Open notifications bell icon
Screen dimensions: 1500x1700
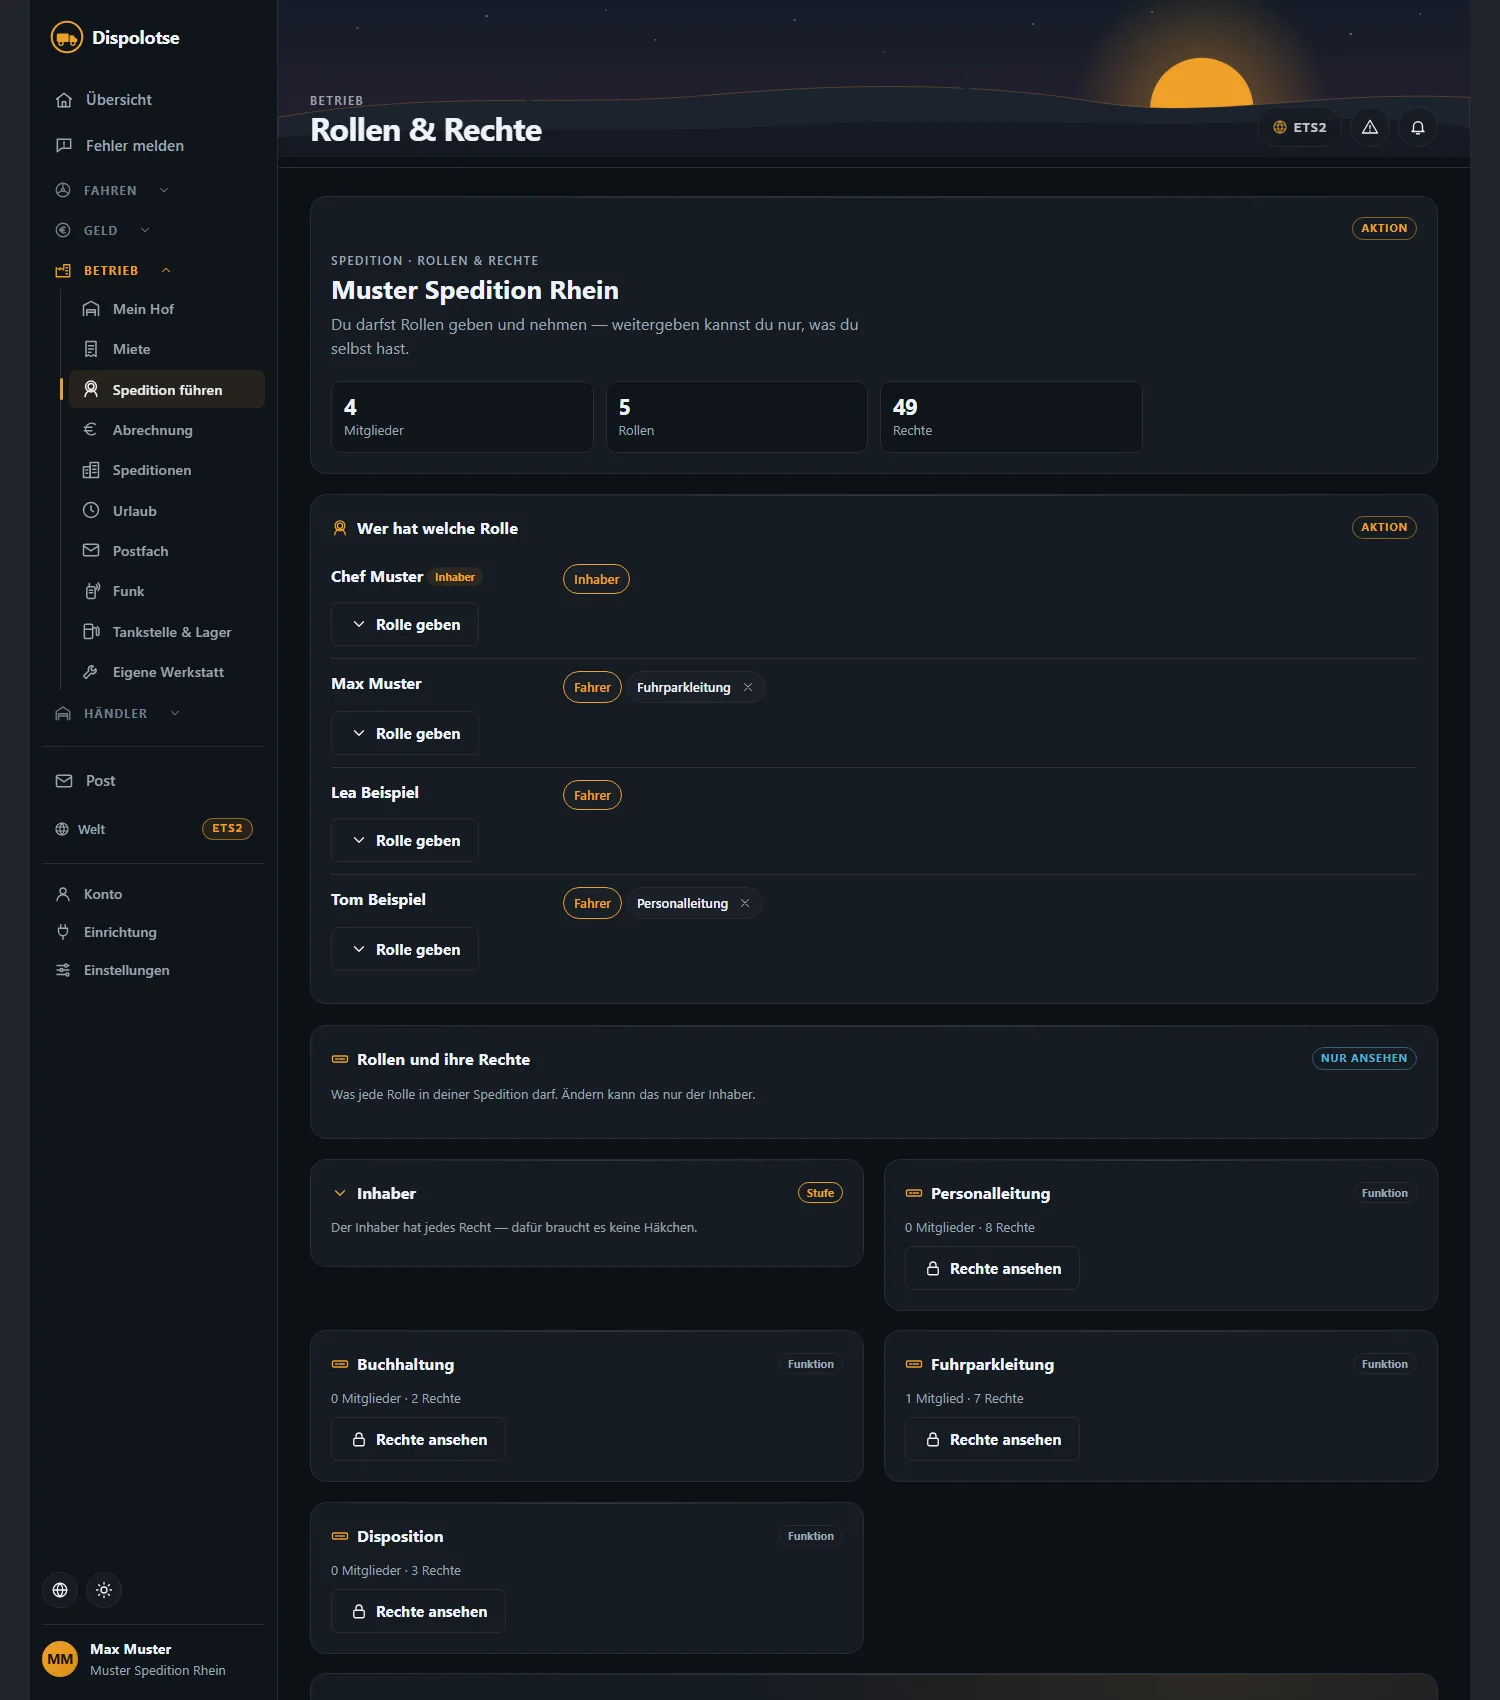click(1418, 128)
